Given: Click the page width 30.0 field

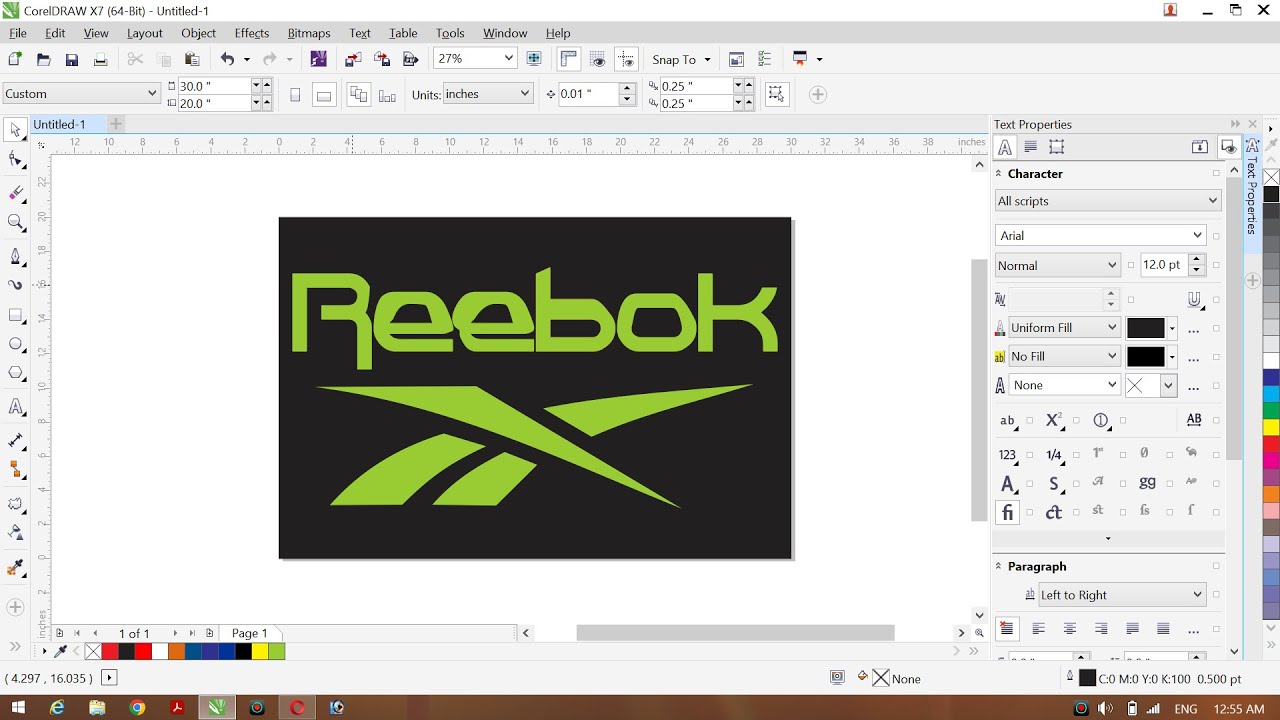Looking at the screenshot, I should pos(213,86).
